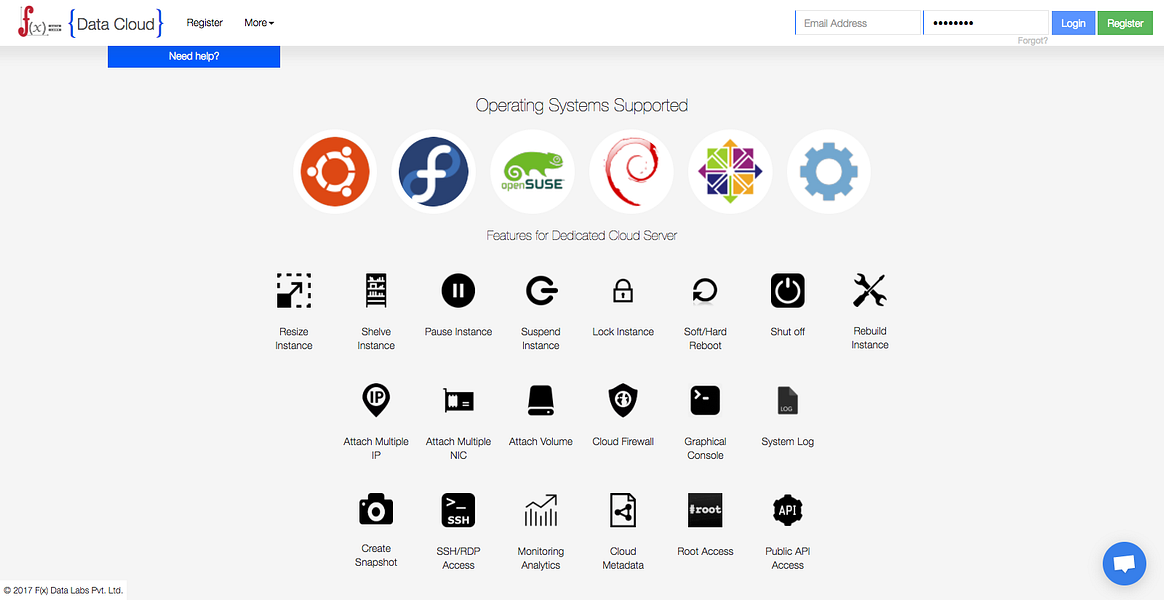The width and height of the screenshot is (1164, 600).
Task: Click the Monitoring Analytics chart icon
Action: (540, 511)
